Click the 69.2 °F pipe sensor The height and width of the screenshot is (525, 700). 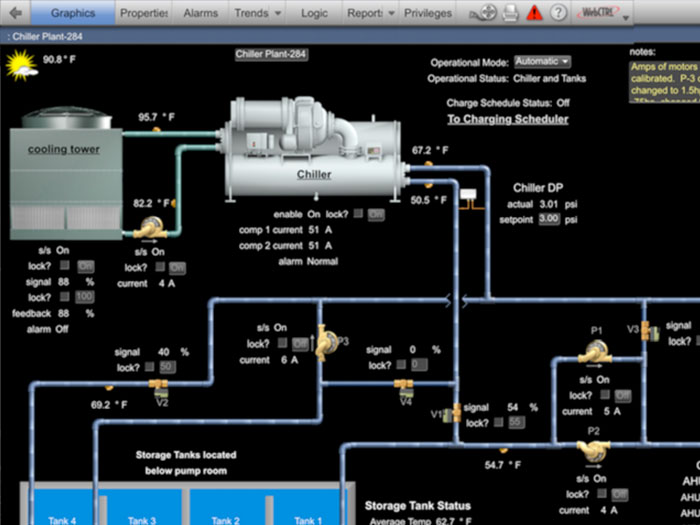point(109,388)
